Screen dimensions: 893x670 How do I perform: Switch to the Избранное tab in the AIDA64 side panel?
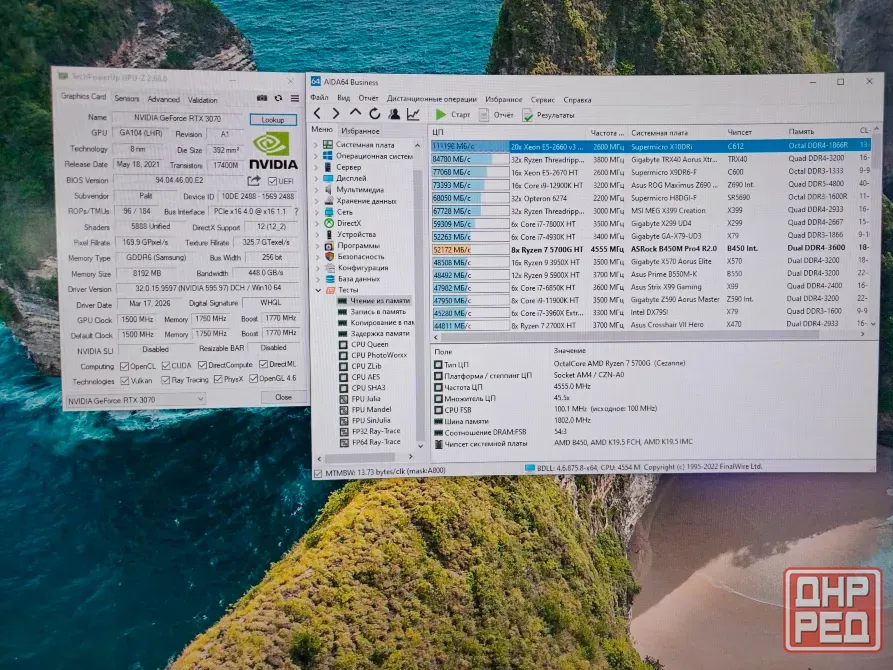[x=360, y=131]
